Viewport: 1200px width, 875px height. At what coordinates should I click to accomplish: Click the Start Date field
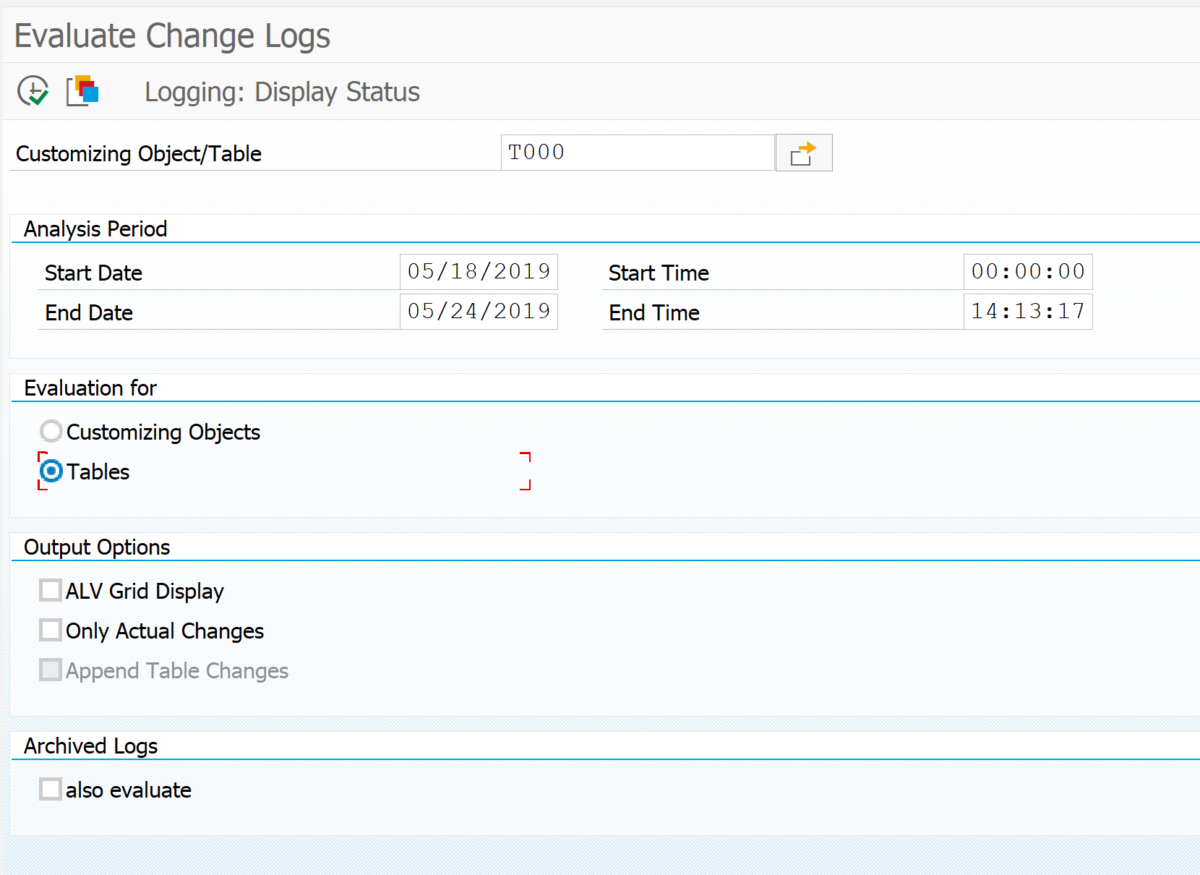point(478,272)
